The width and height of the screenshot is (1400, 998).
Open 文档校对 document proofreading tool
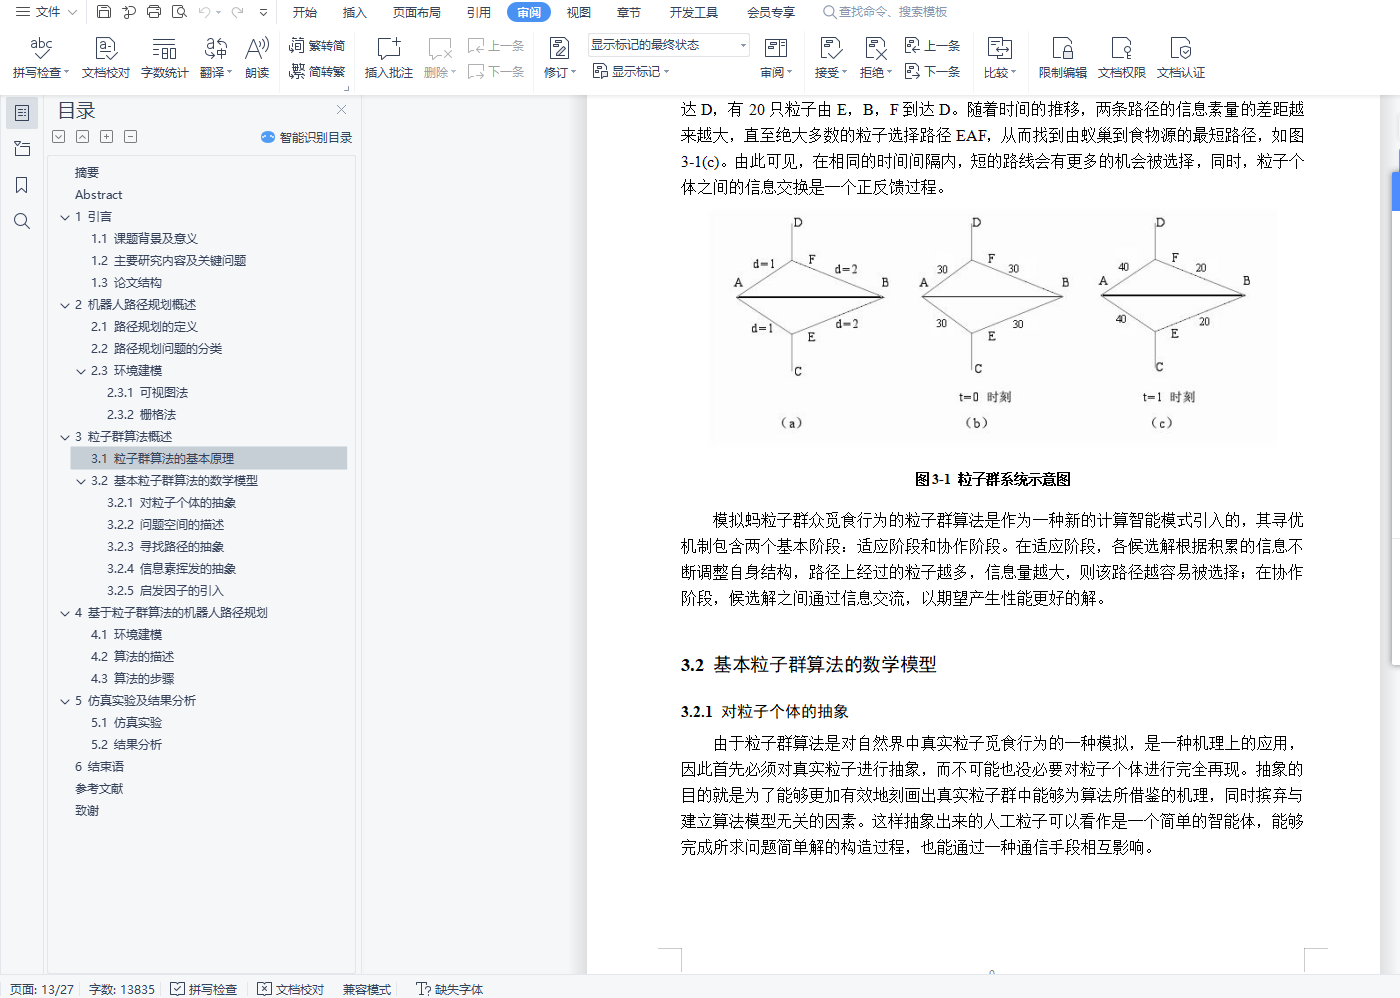coord(106,57)
